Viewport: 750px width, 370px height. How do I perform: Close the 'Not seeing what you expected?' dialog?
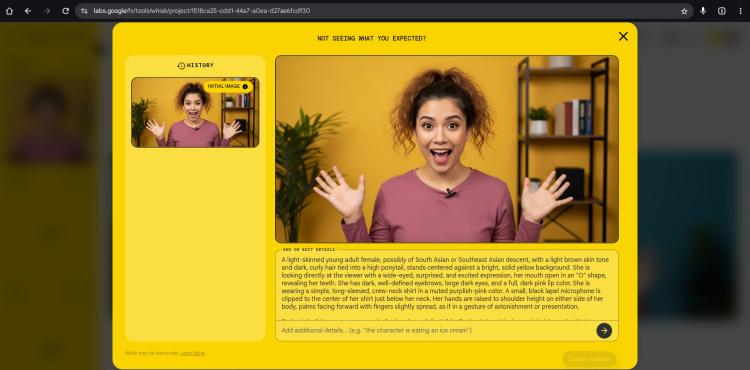[x=623, y=36]
